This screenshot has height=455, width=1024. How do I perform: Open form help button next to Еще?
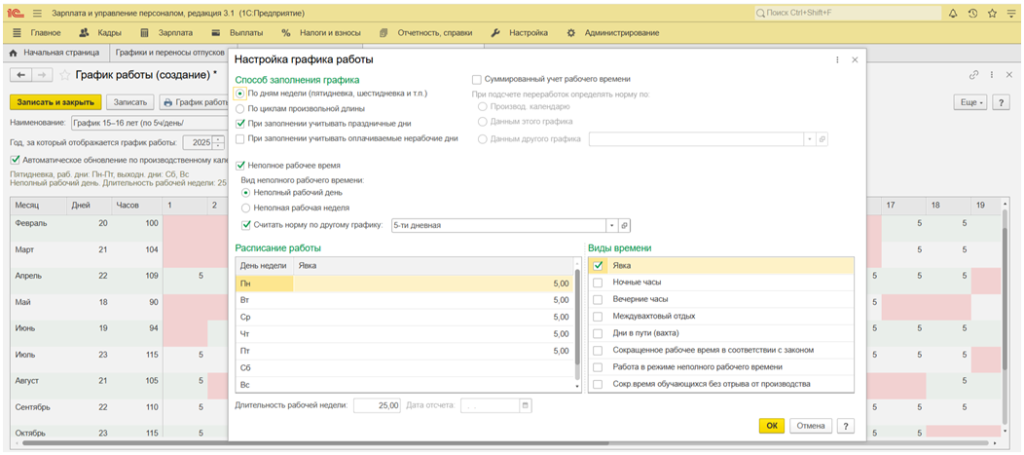1001,102
